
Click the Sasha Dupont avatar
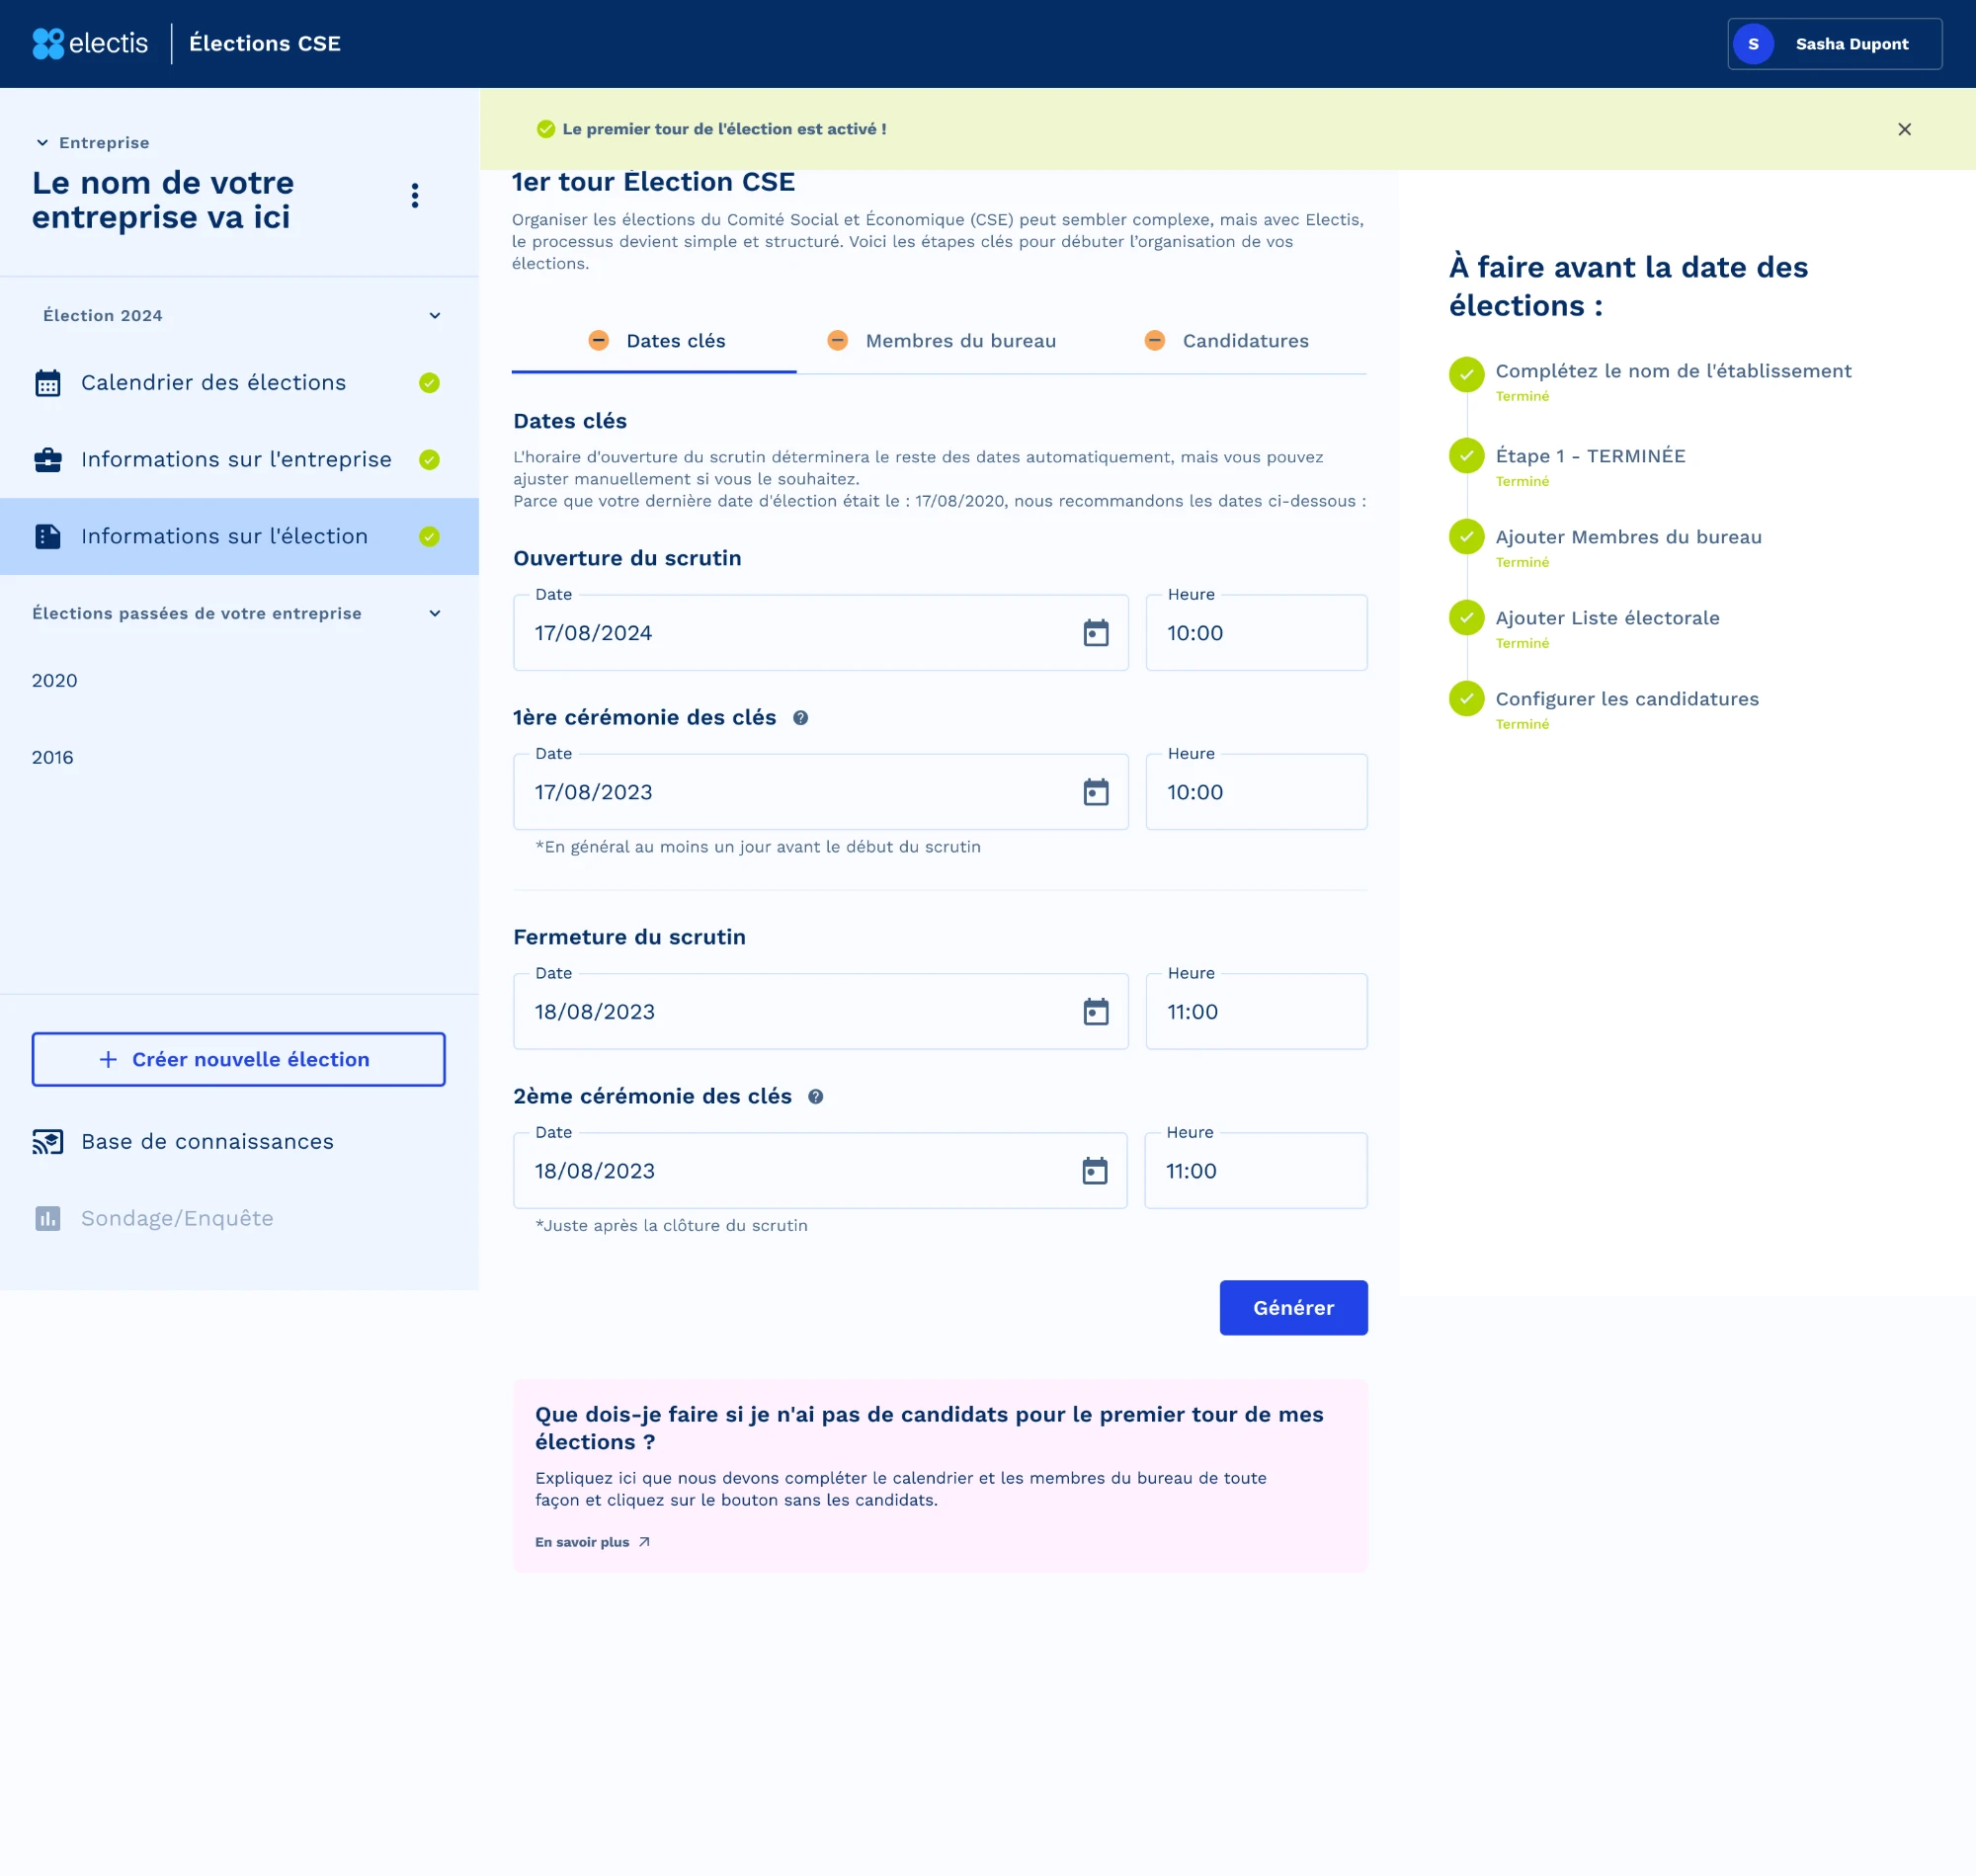(1753, 44)
